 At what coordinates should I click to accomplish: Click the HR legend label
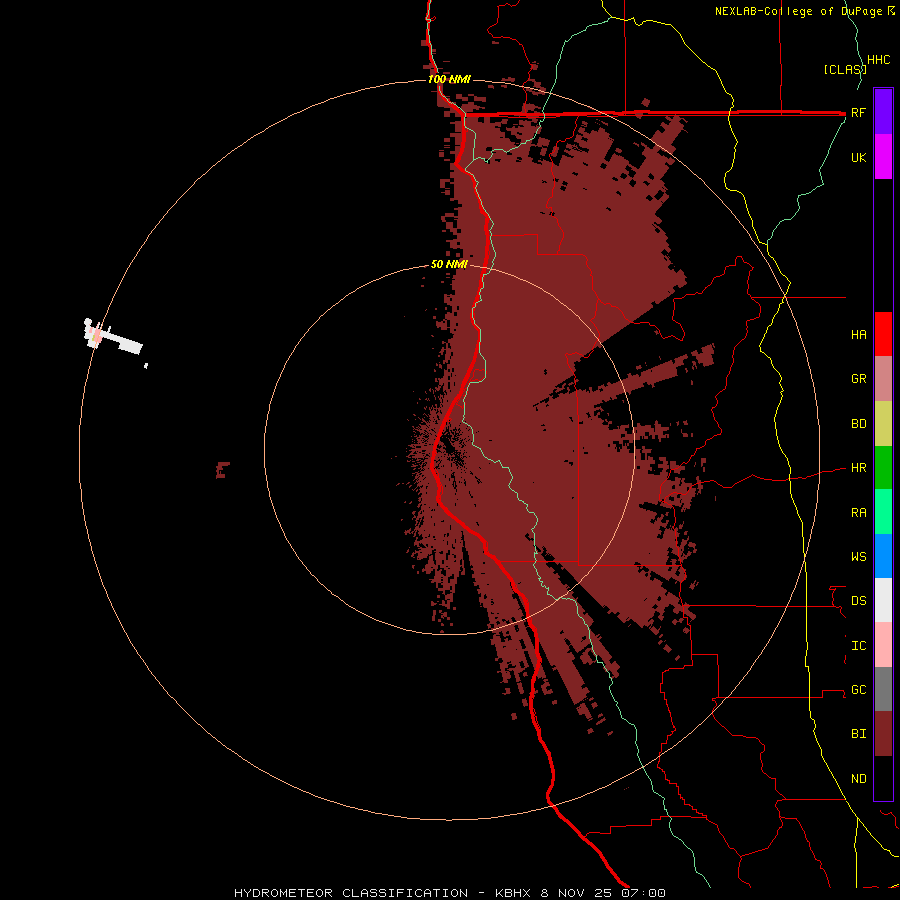point(858,468)
